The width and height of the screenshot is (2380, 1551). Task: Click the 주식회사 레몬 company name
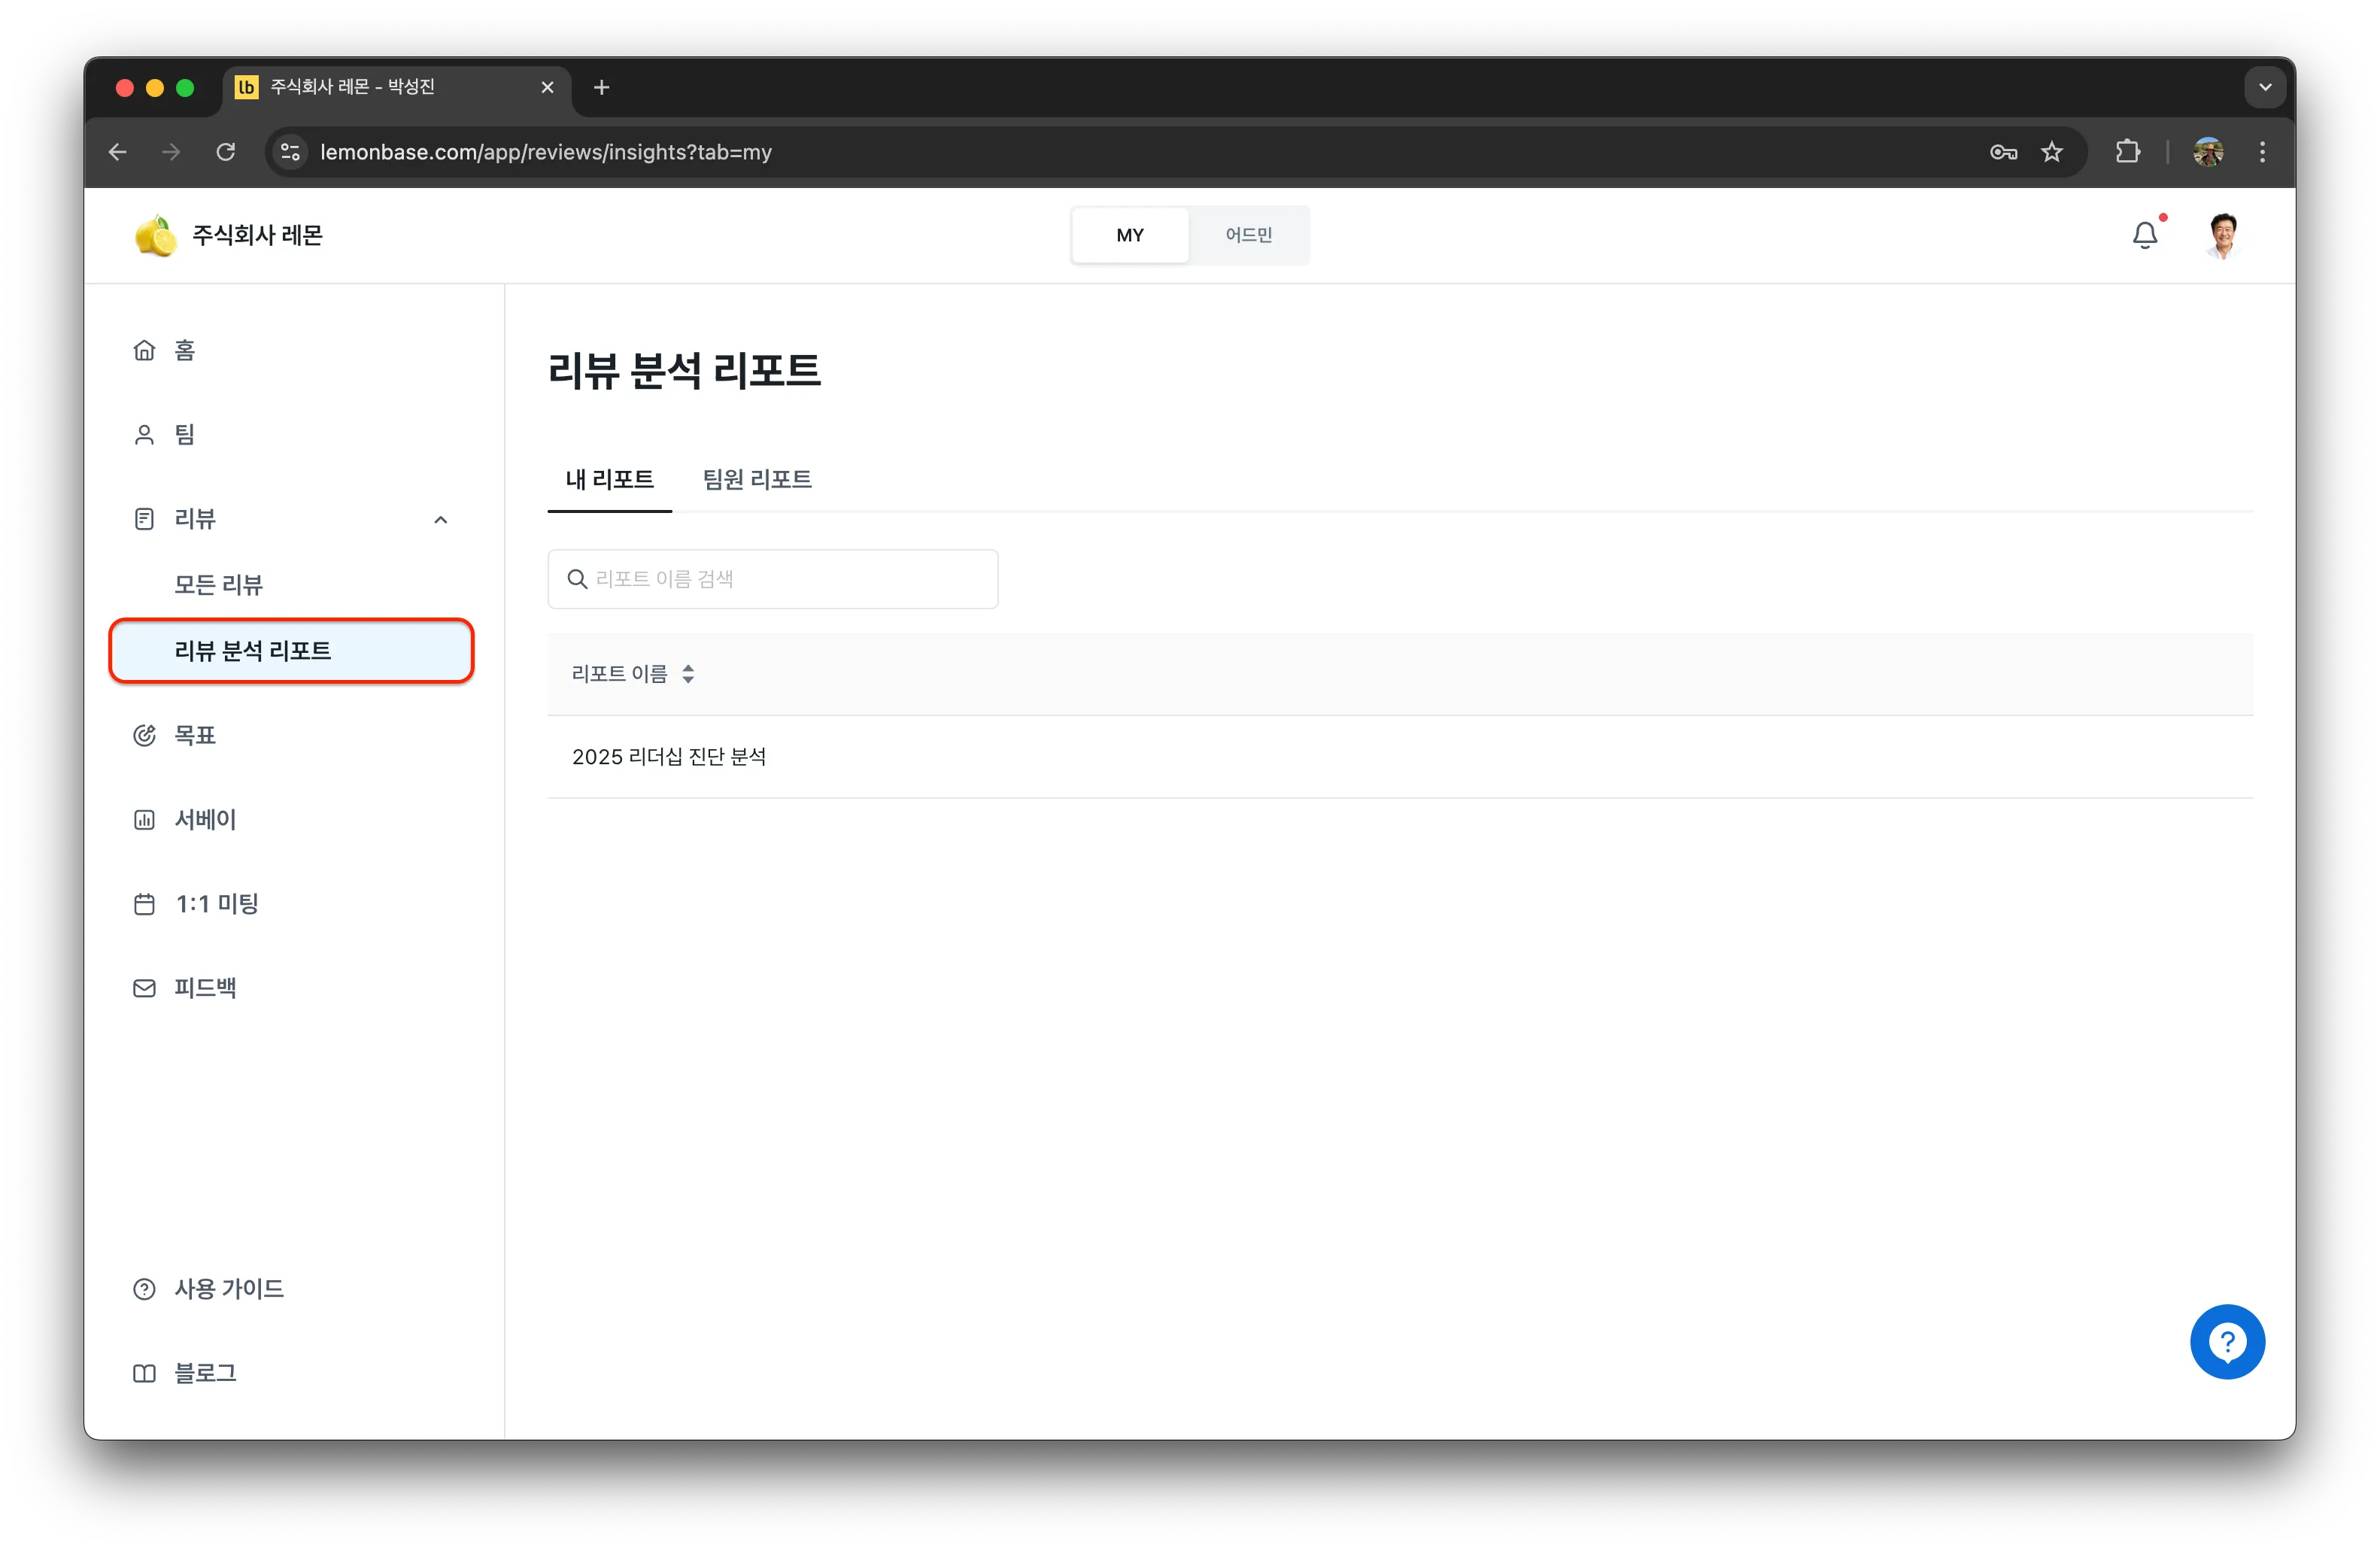257,235
